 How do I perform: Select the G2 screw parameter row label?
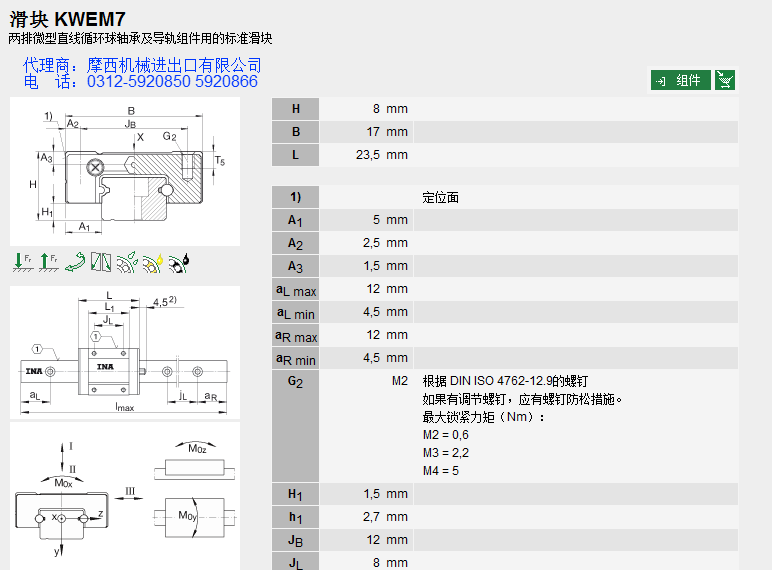(295, 381)
